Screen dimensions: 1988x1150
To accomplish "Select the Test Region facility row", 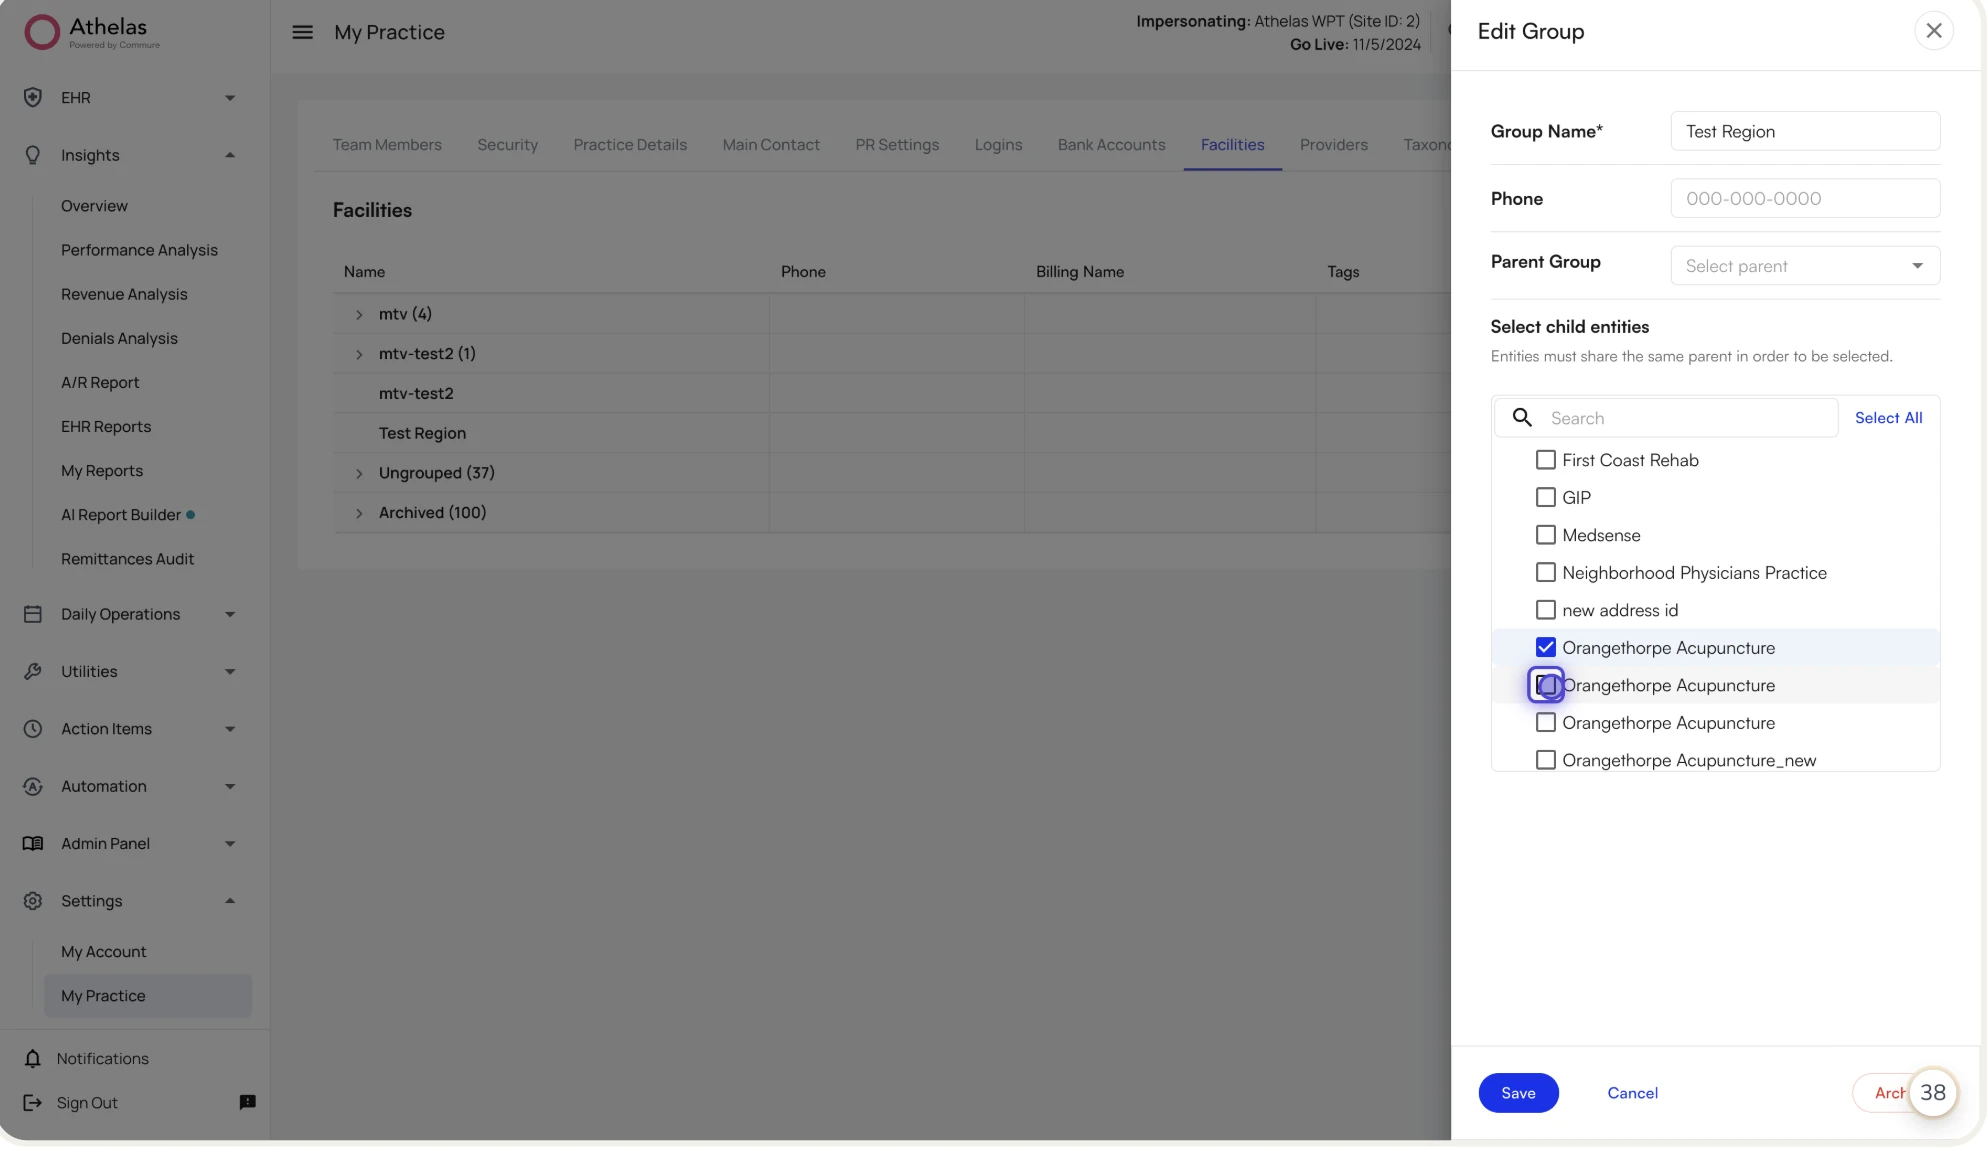I will 891,433.
